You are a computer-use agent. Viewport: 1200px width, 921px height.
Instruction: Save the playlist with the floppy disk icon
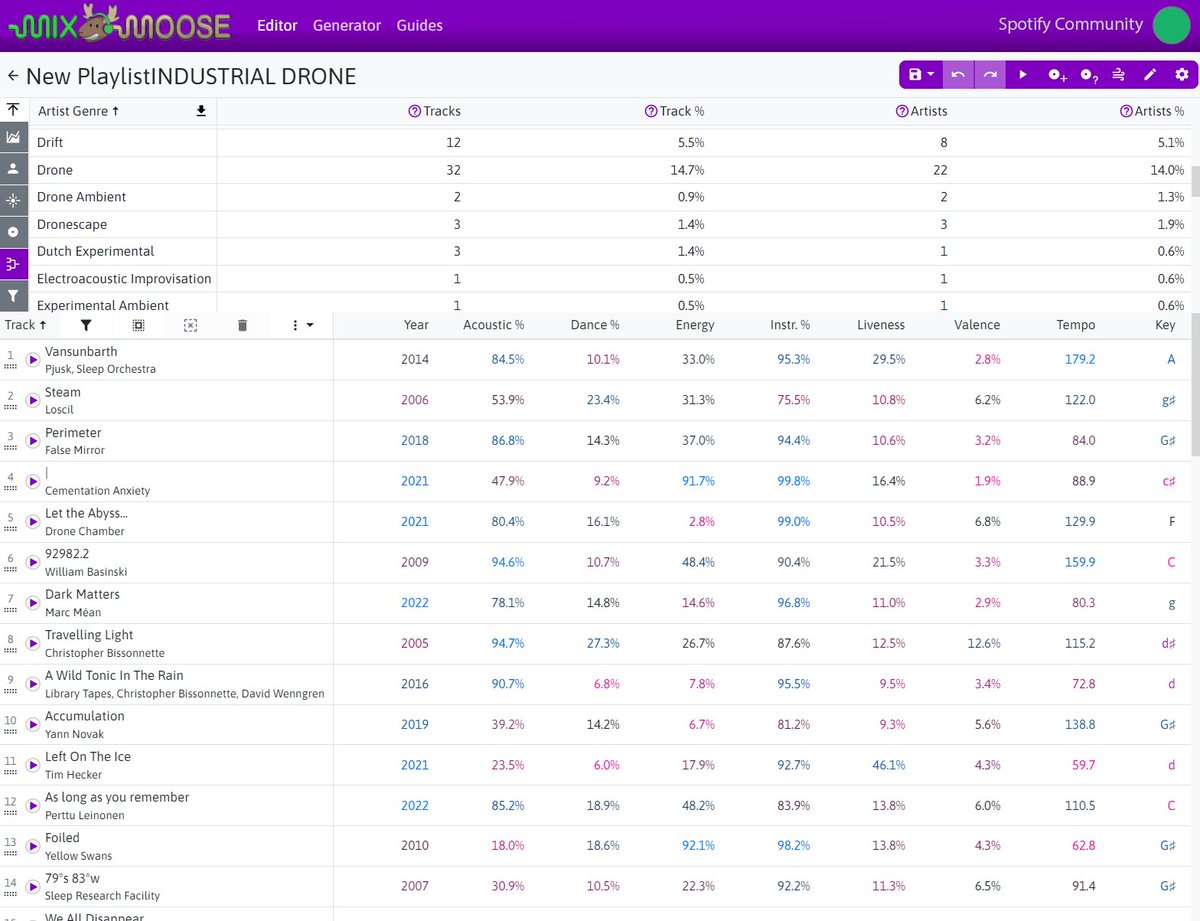(x=914, y=75)
